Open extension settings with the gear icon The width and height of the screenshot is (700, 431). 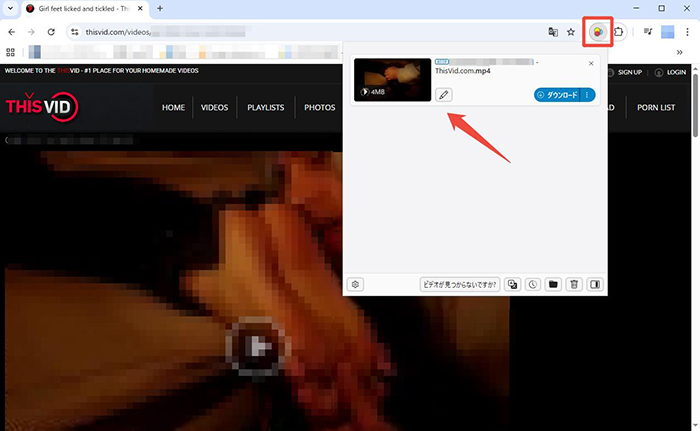[x=355, y=285]
